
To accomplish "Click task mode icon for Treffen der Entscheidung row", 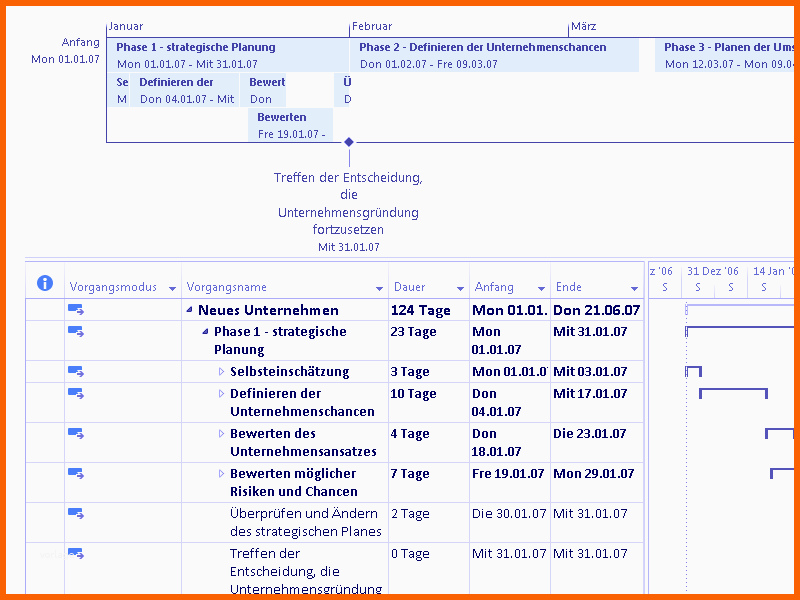I will (x=76, y=554).
